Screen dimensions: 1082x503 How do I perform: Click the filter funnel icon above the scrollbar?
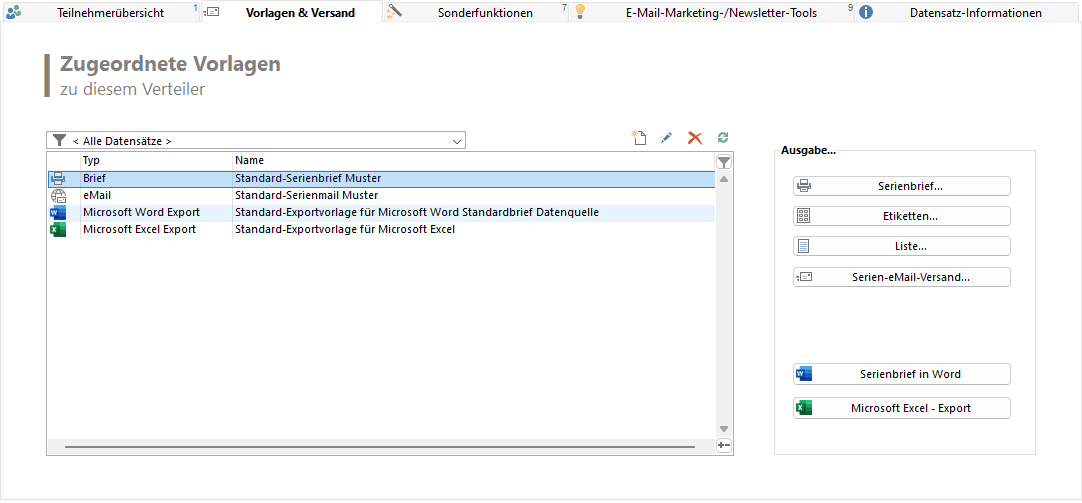[x=724, y=162]
